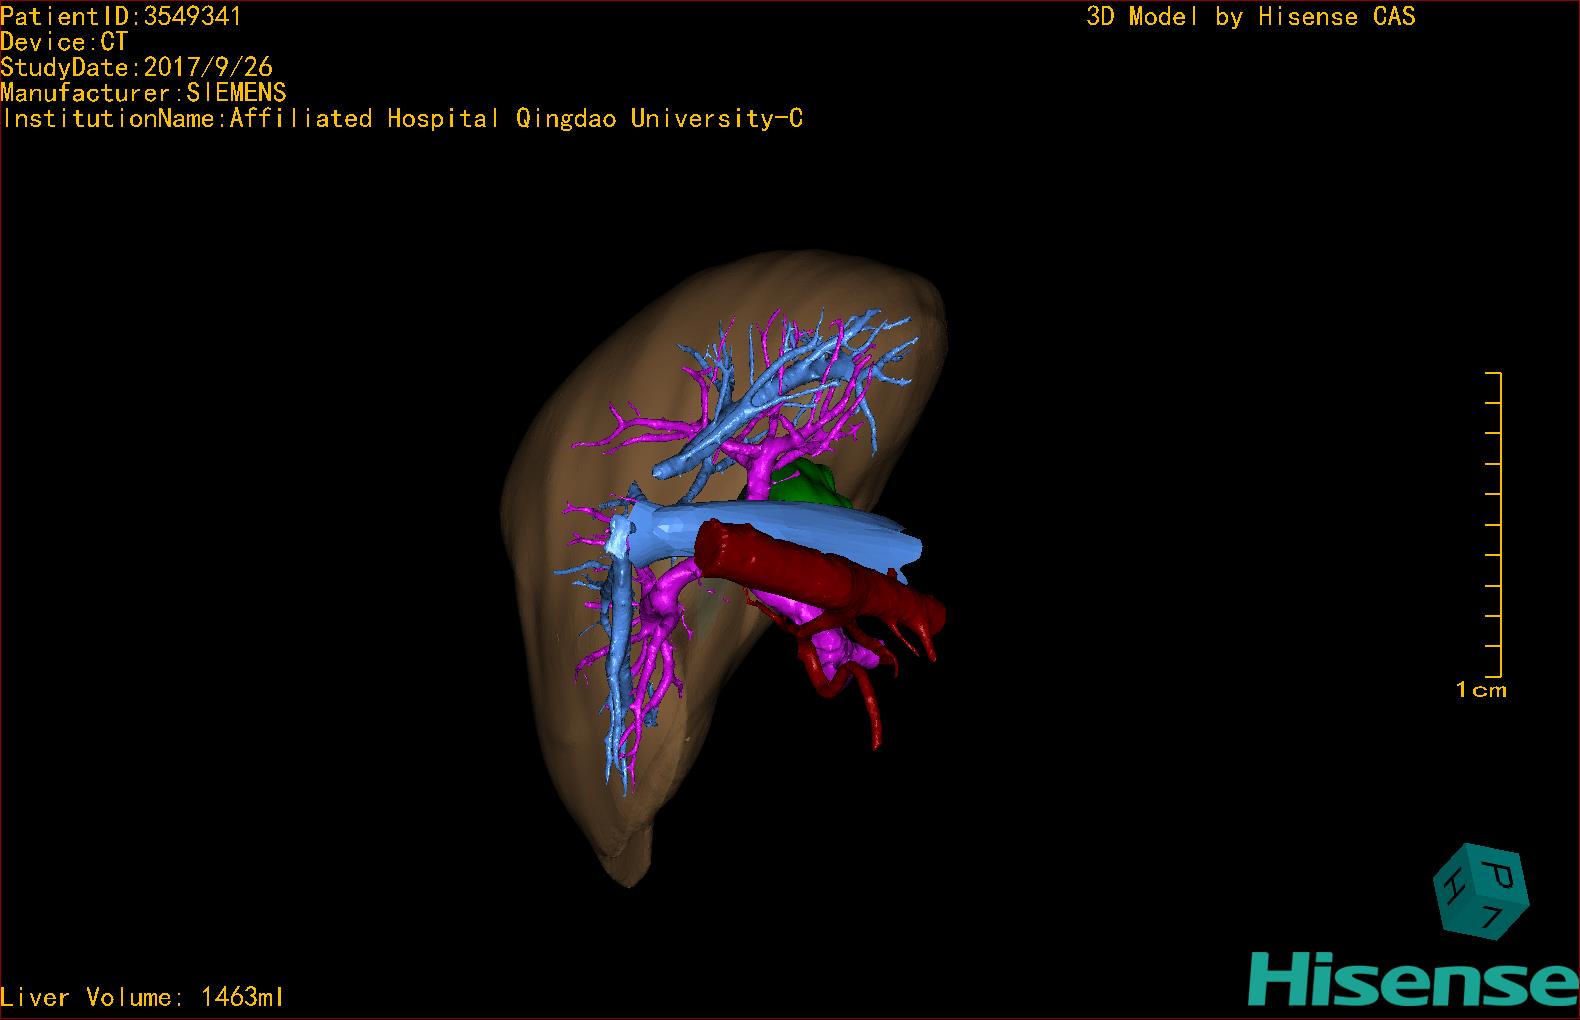Click the PatientID:3549341 text

tap(121, 16)
